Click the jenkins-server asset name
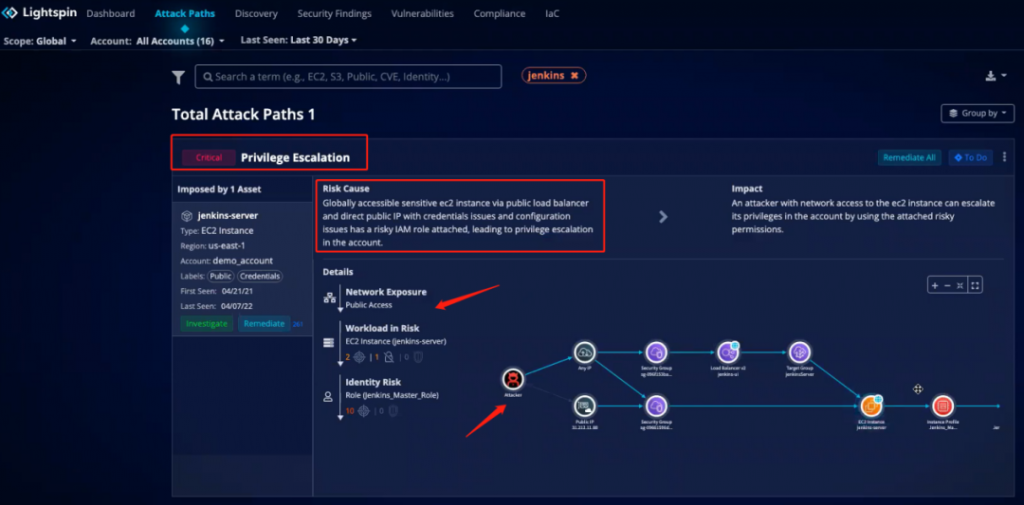The width and height of the screenshot is (1024, 505). (x=228, y=216)
